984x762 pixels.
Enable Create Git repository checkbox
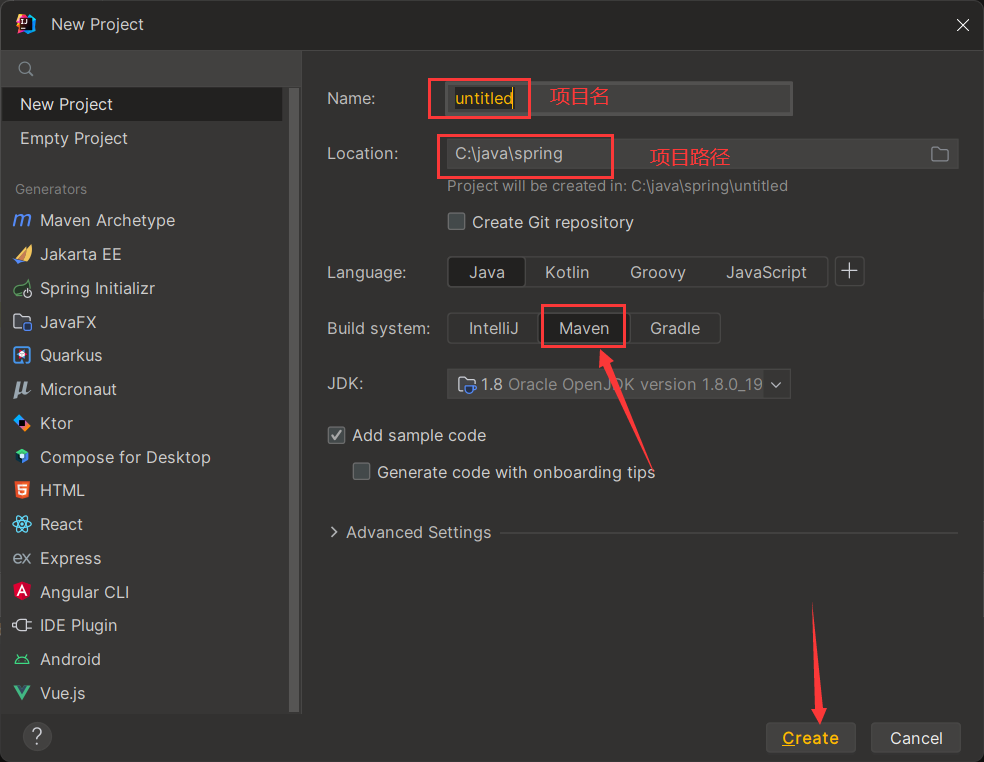(456, 222)
